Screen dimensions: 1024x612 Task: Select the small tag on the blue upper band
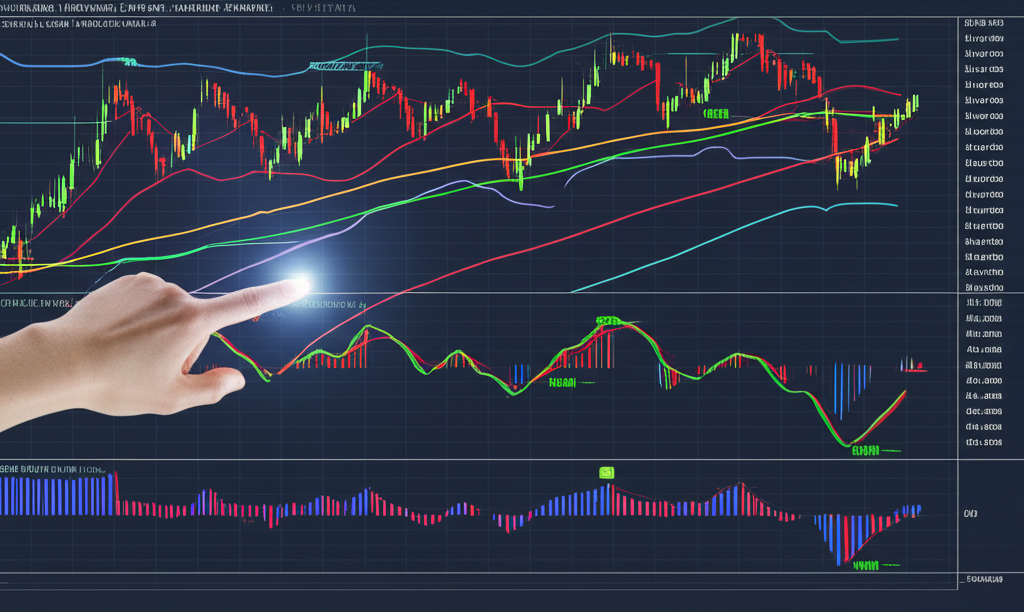[x=127, y=62]
